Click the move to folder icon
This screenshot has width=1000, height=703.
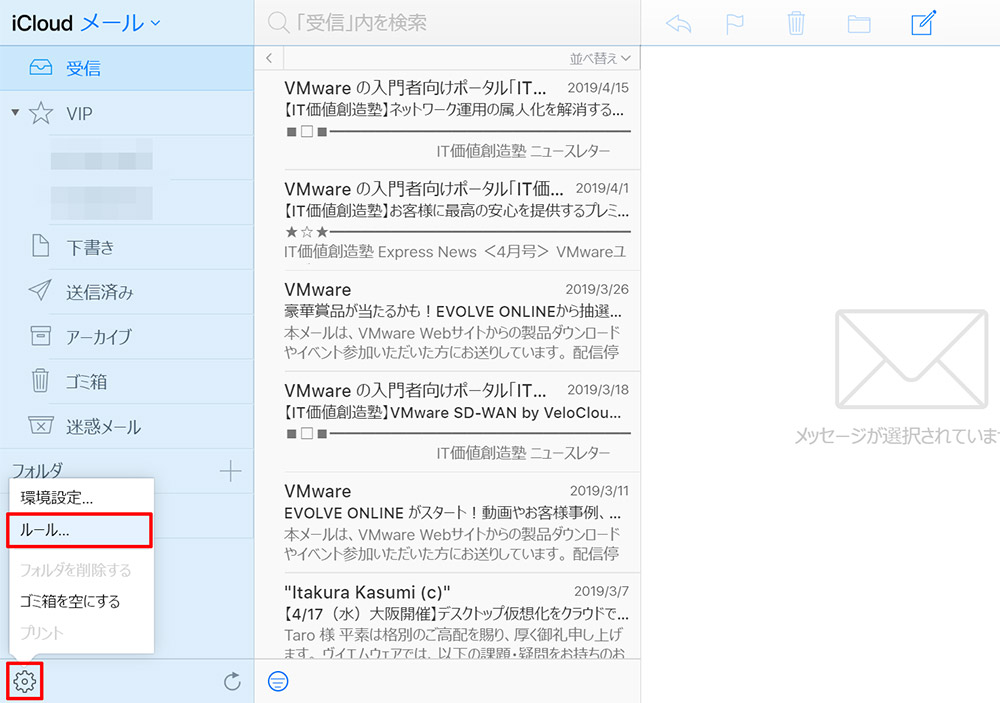pos(859,24)
